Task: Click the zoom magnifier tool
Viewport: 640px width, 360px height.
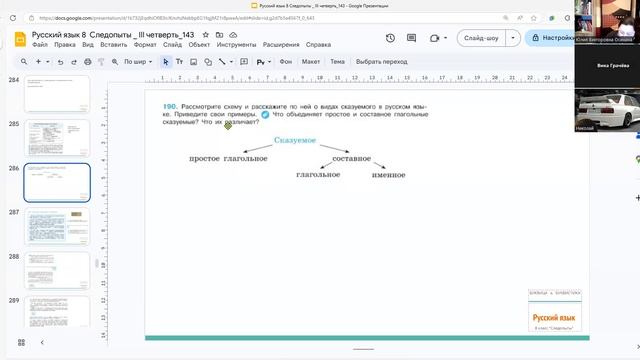Action: point(115,62)
